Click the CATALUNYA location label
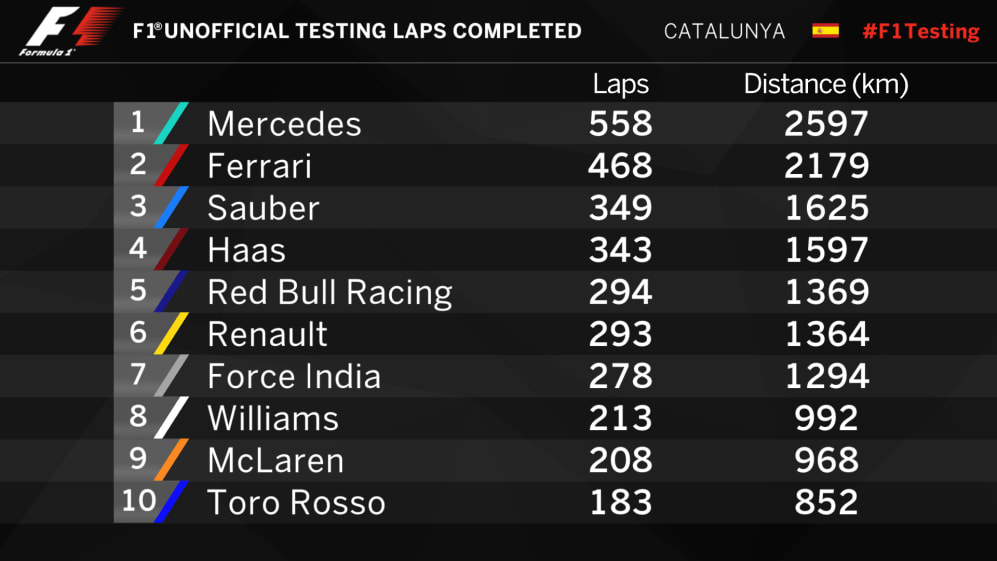 pos(724,31)
